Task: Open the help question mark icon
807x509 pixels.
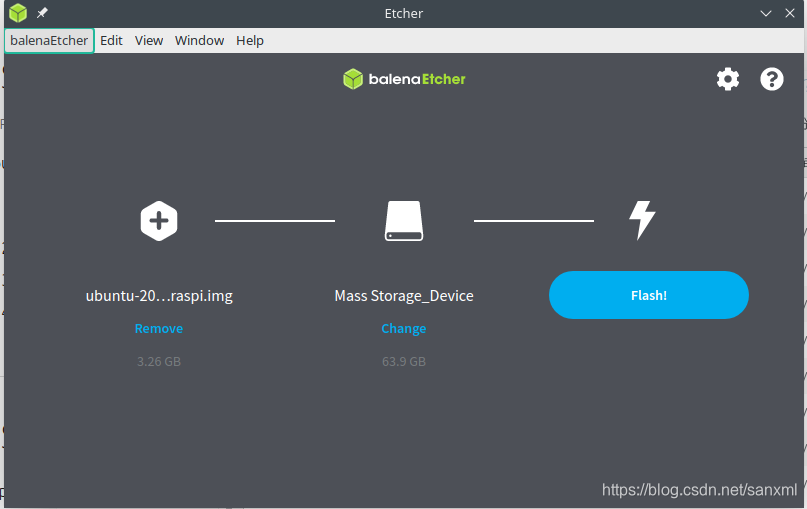Action: [x=771, y=79]
